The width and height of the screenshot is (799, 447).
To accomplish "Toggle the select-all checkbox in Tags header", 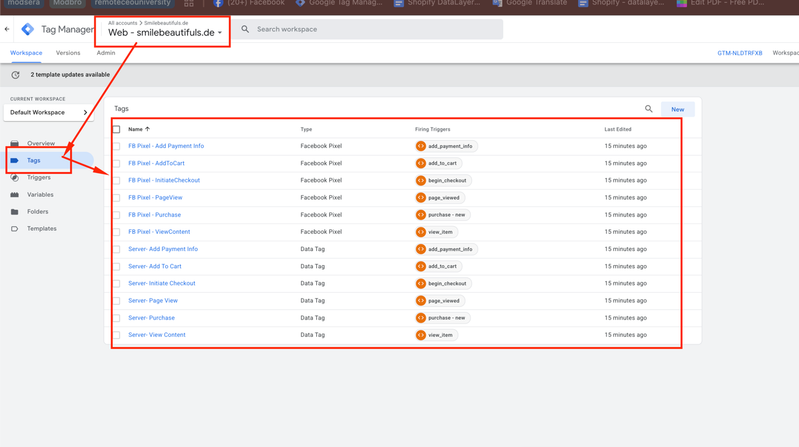I will (117, 129).
